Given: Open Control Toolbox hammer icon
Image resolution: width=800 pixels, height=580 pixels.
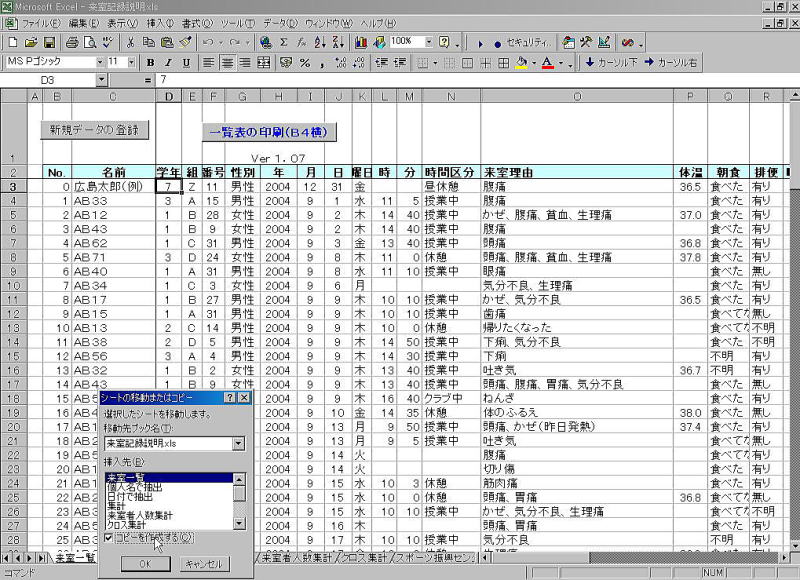Looking at the screenshot, I should pos(586,42).
